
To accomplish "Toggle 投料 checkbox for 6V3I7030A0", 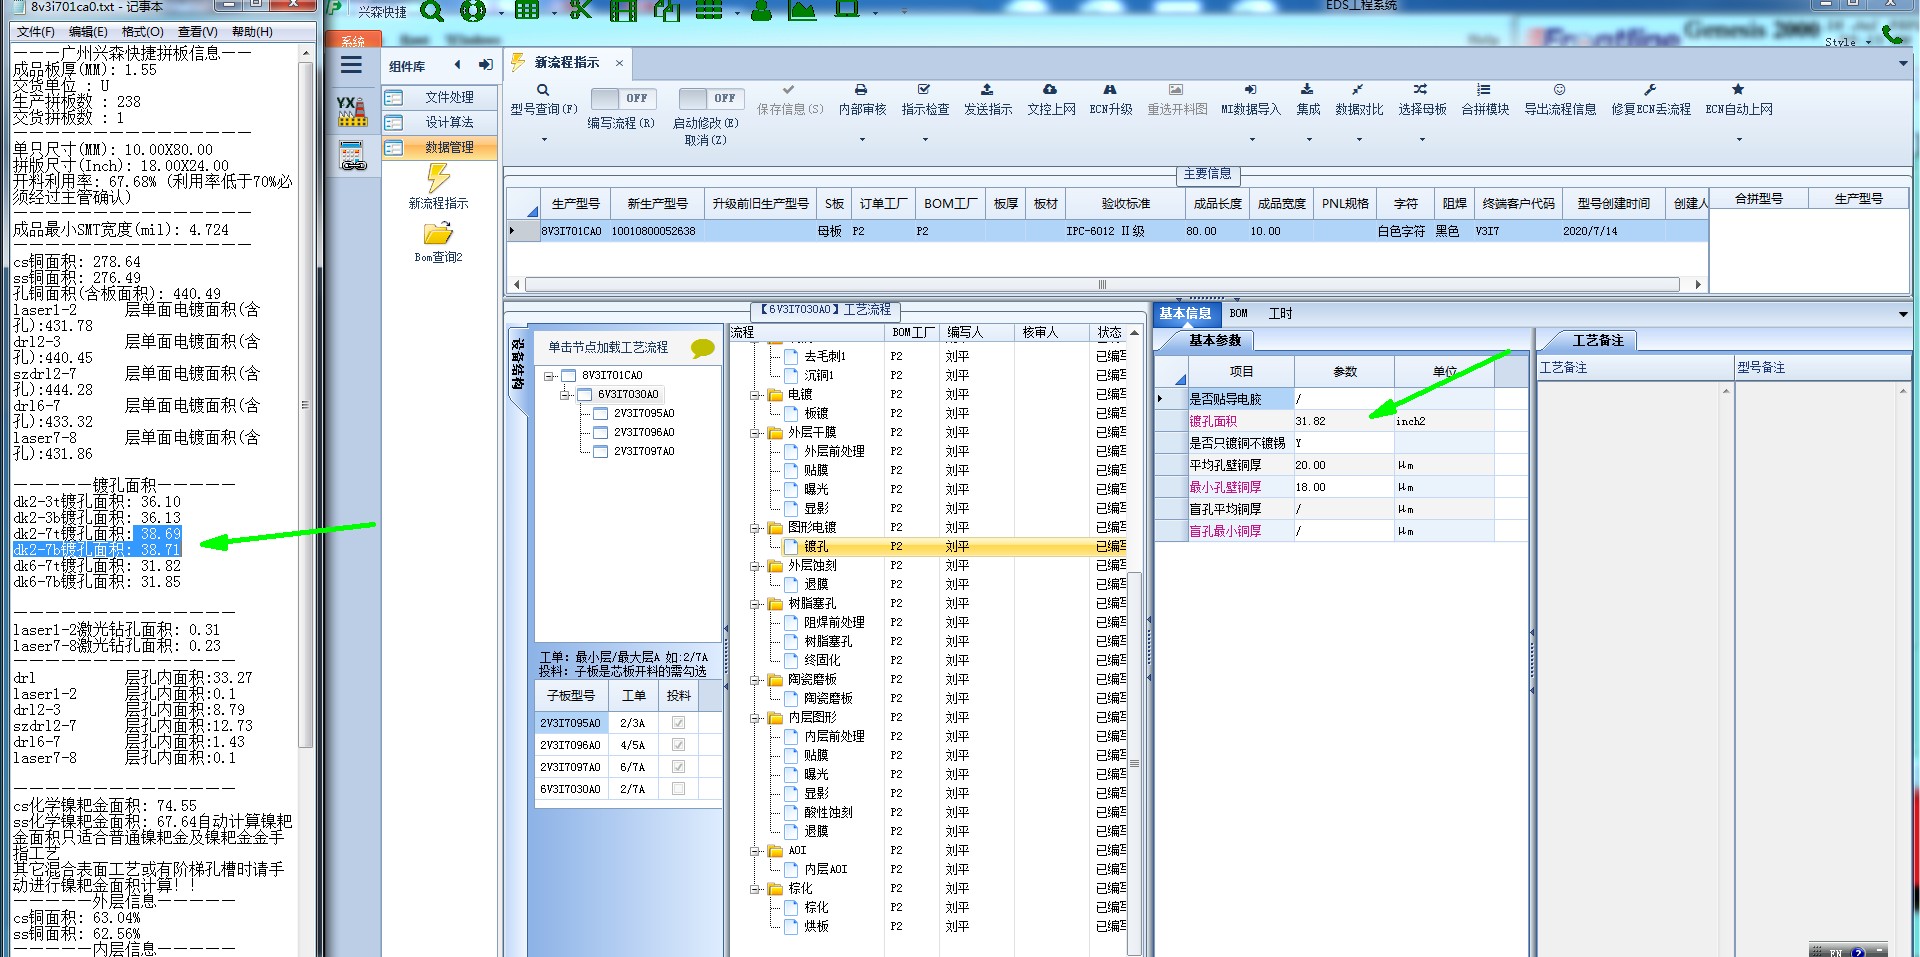I will tap(678, 789).
